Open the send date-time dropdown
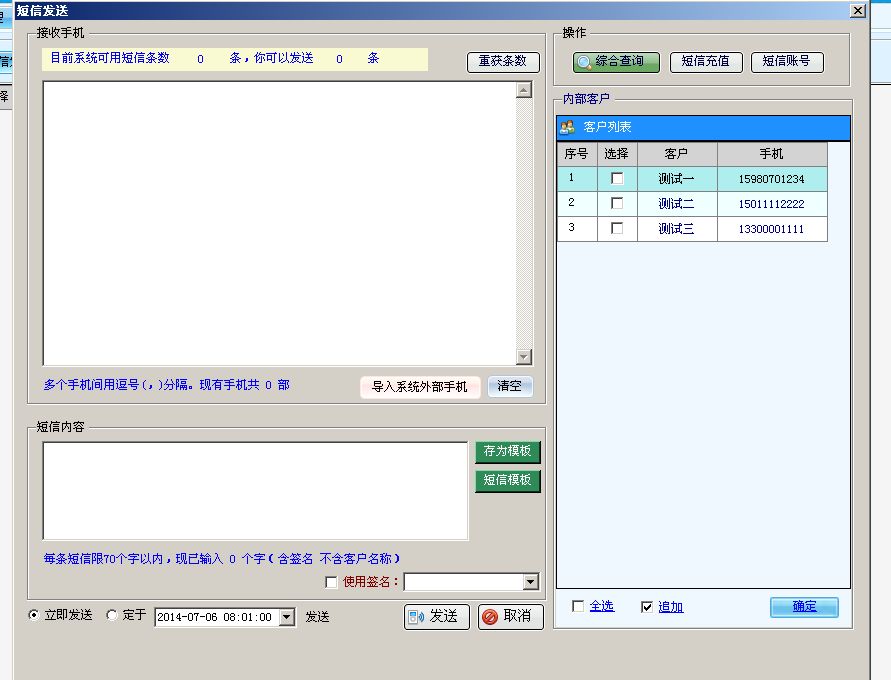 (x=287, y=618)
